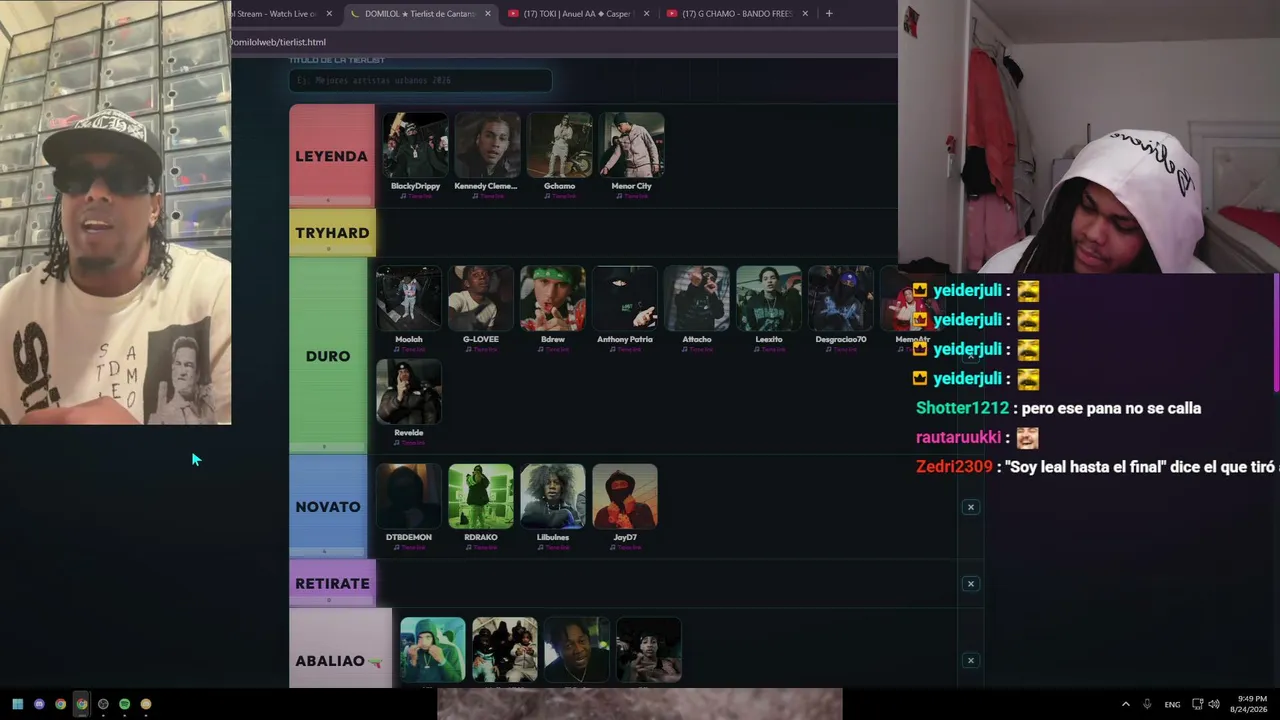The width and height of the screenshot is (1280, 720).
Task: Click the Lilbulnes artist card
Action: click(553, 505)
